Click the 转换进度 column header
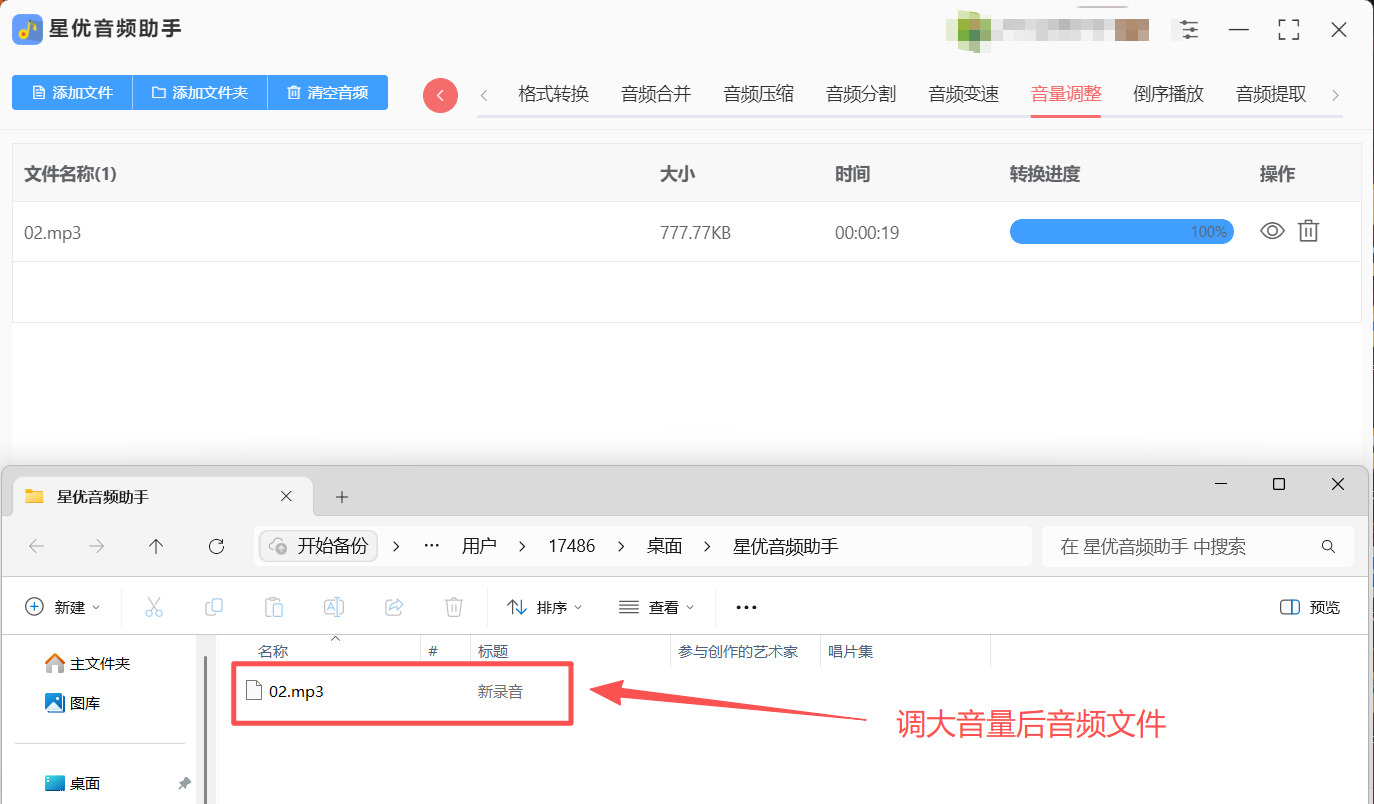 [x=1045, y=174]
